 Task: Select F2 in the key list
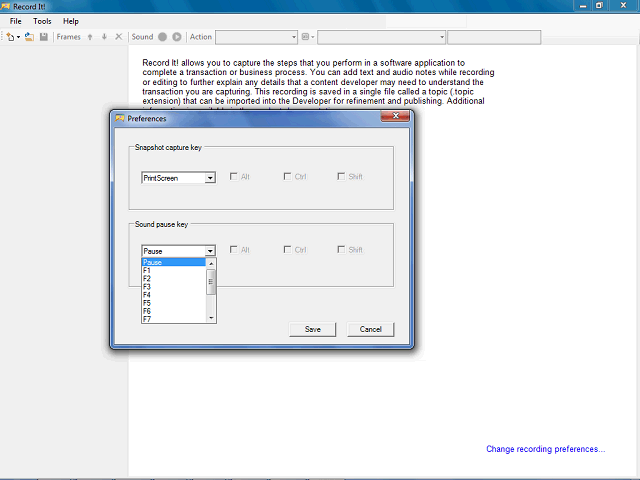tap(174, 278)
